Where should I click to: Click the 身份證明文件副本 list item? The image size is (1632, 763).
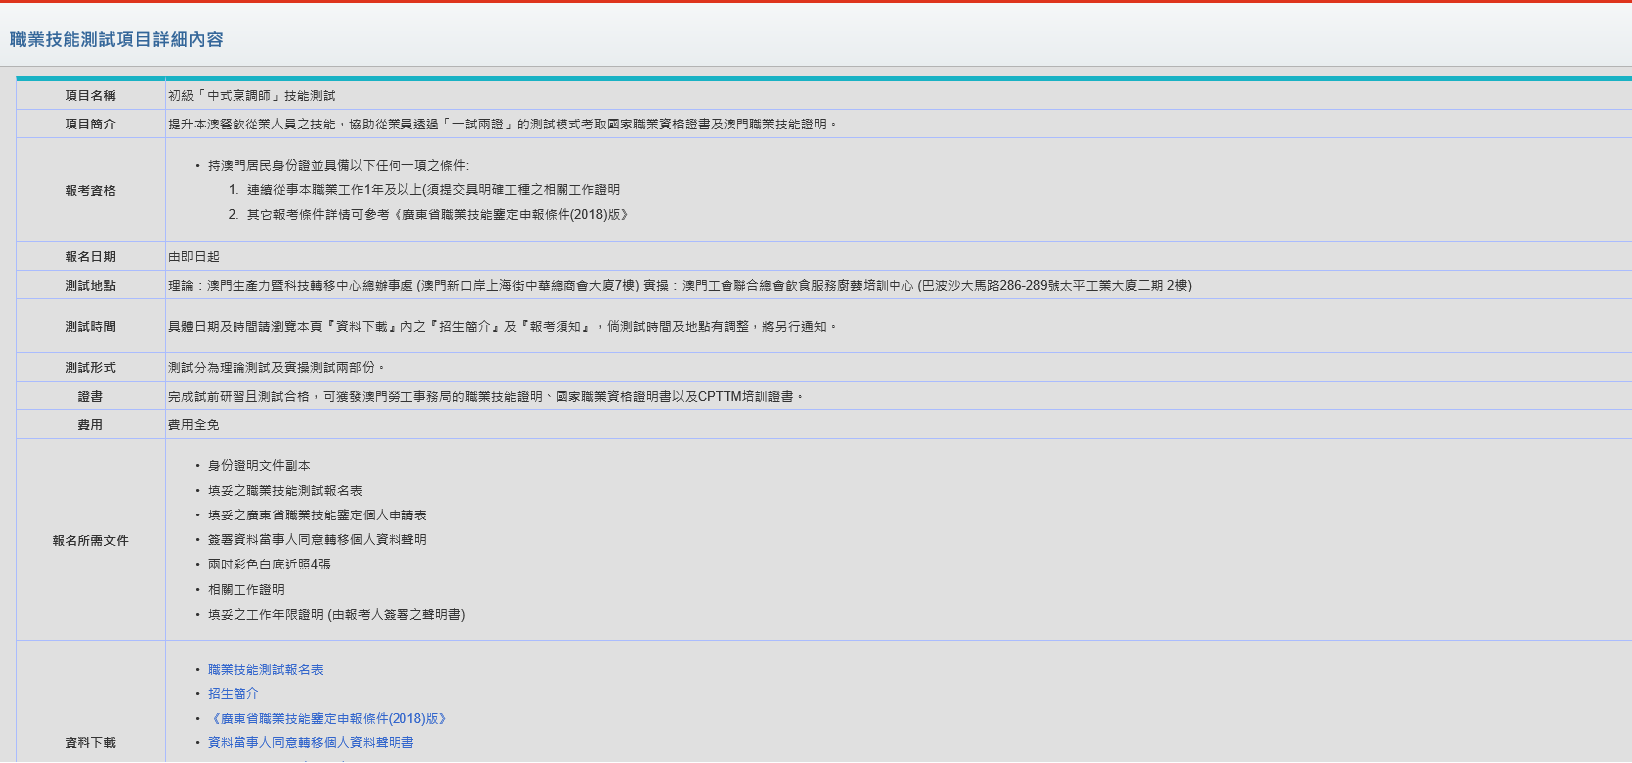[x=259, y=466]
